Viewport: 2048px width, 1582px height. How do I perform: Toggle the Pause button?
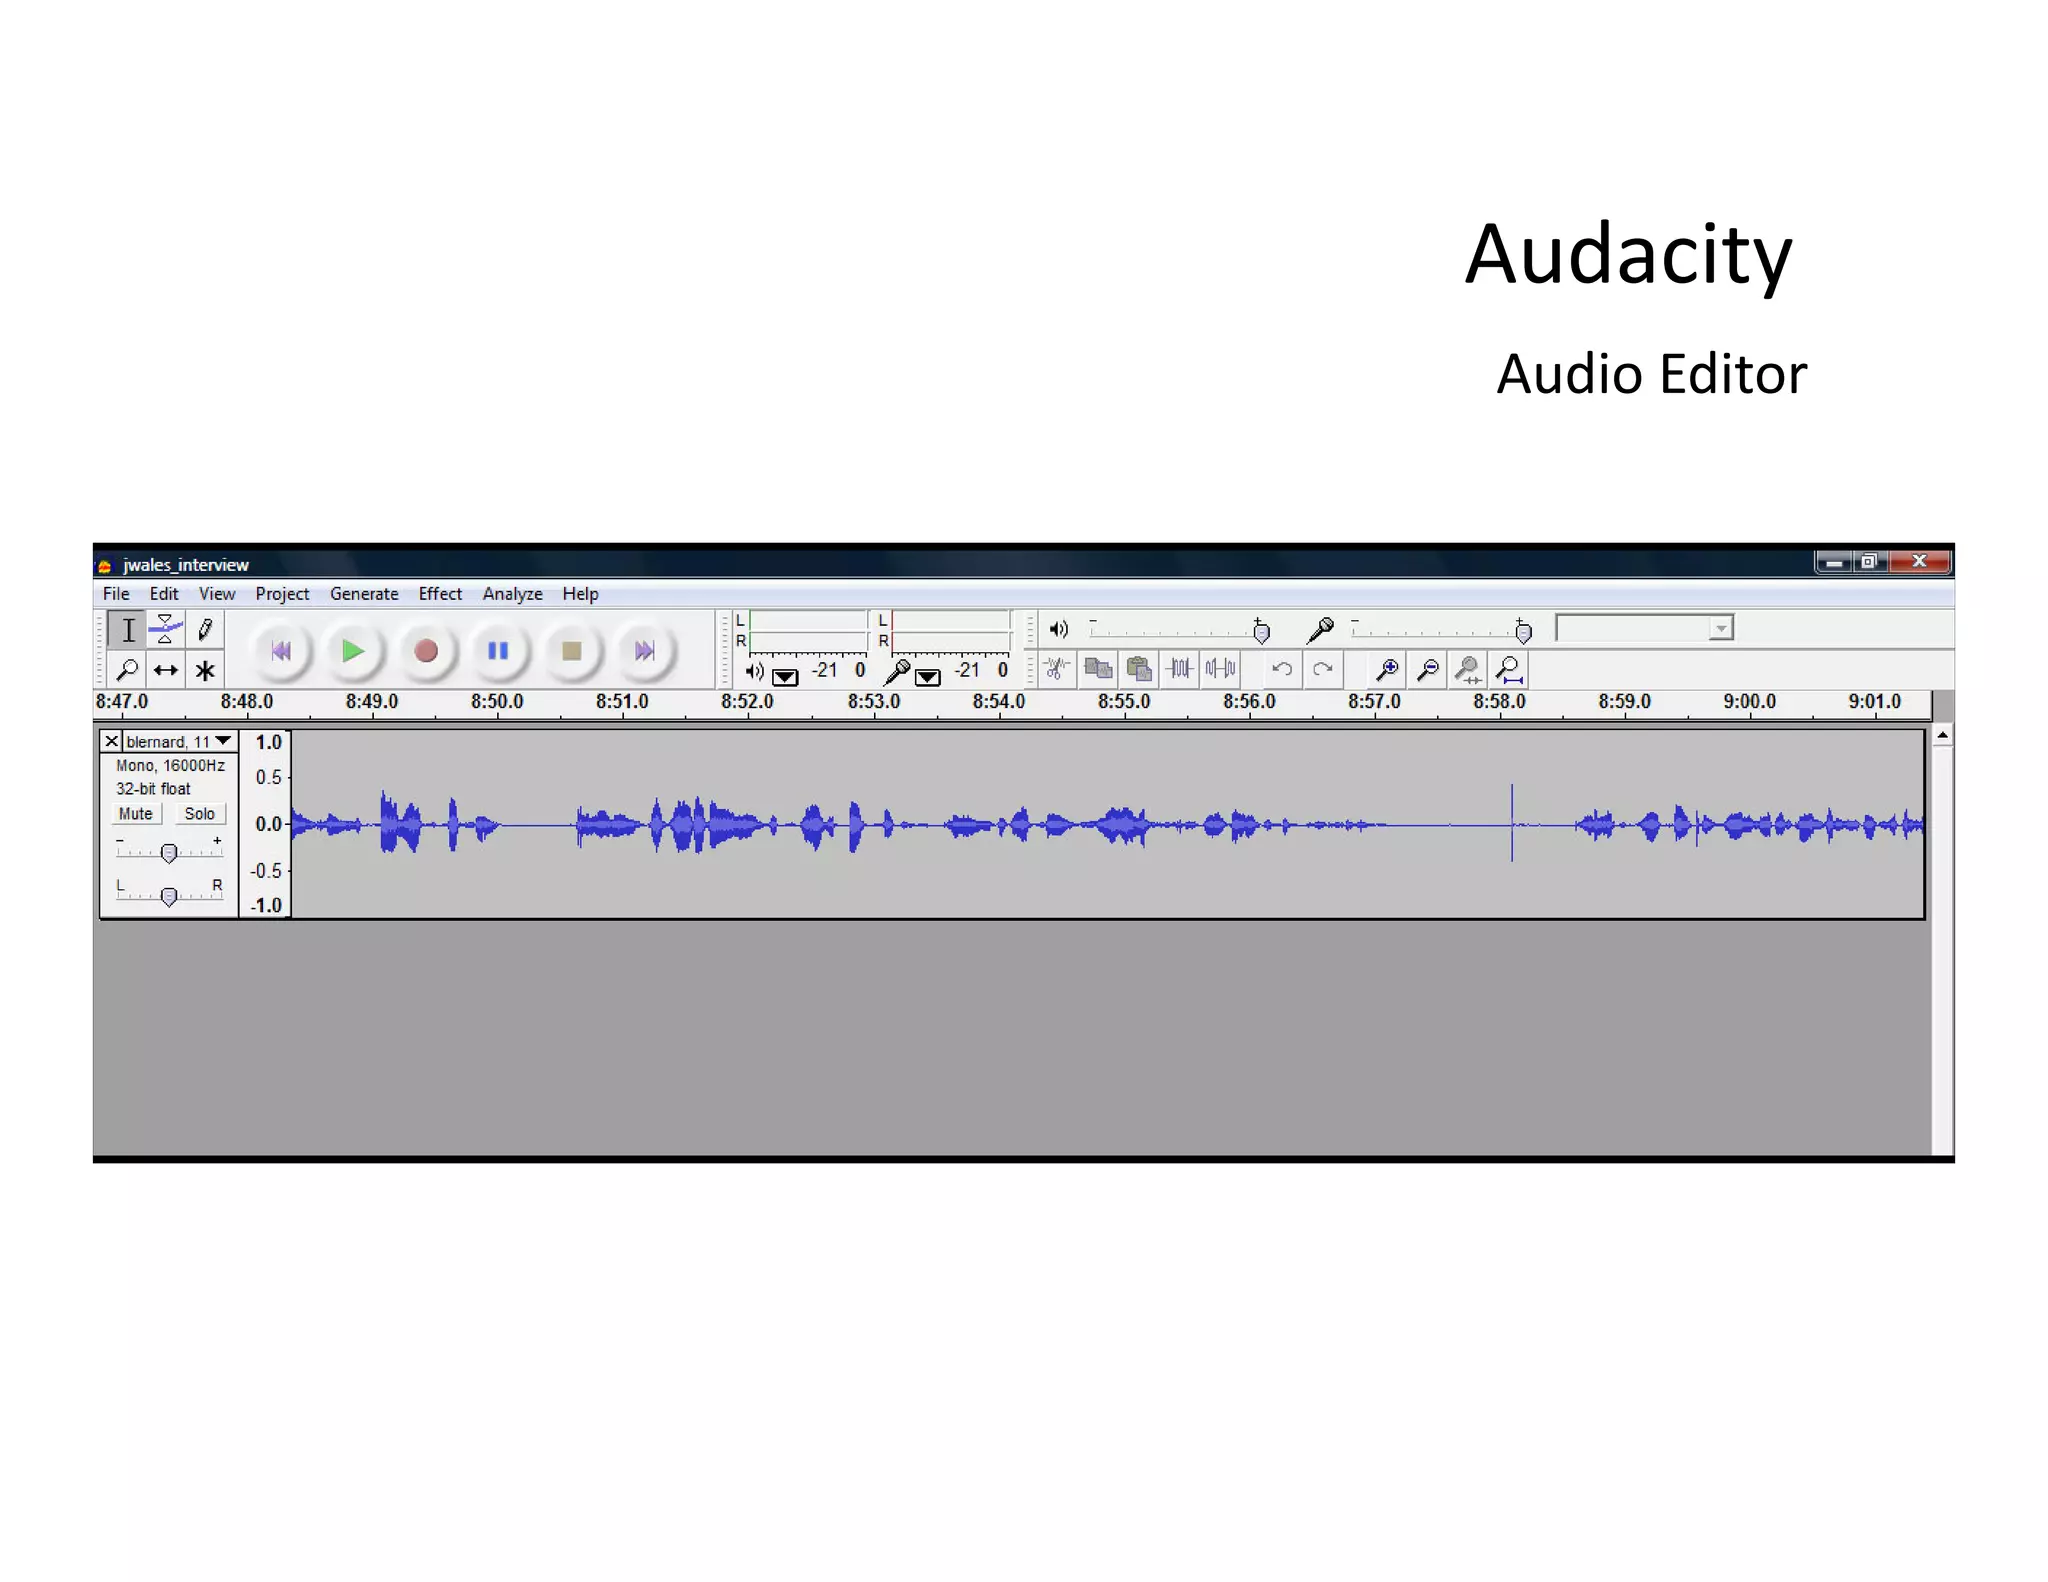coord(498,651)
